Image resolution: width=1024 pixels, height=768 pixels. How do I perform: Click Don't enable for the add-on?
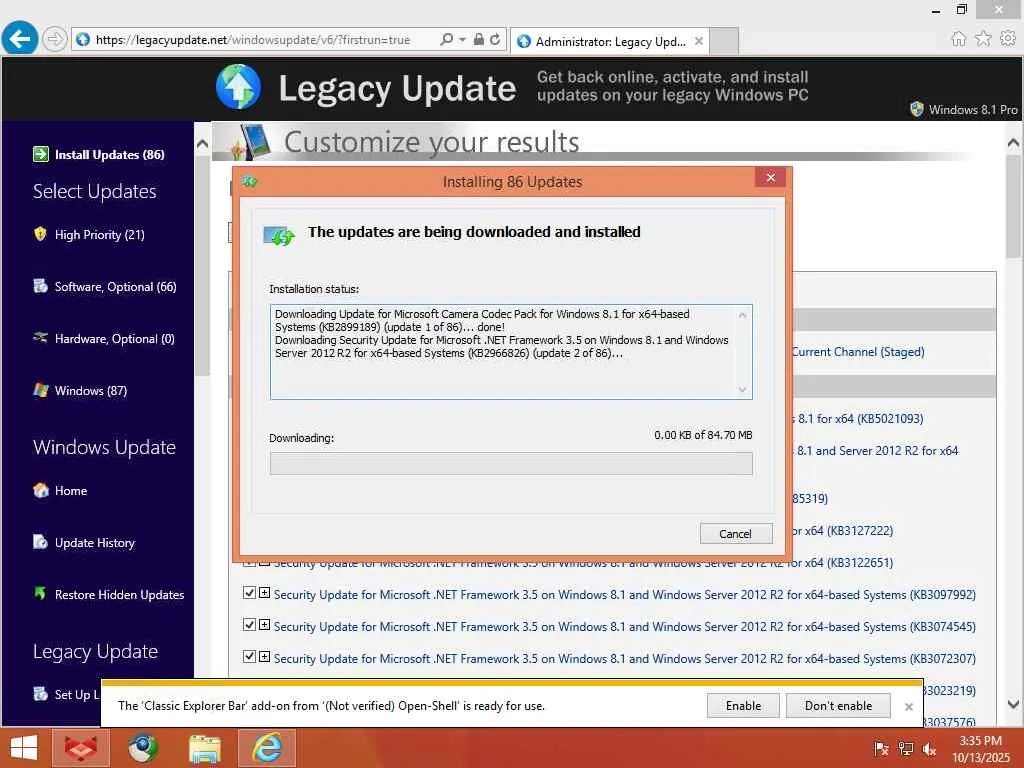click(x=838, y=706)
